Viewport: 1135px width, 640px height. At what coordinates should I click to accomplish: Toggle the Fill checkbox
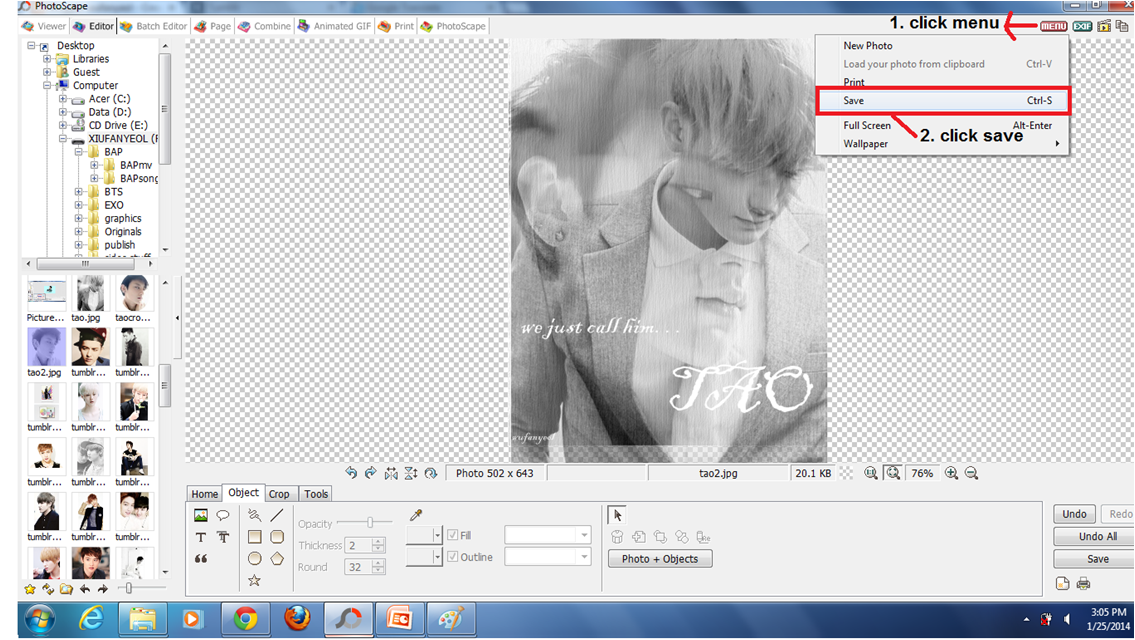452,535
